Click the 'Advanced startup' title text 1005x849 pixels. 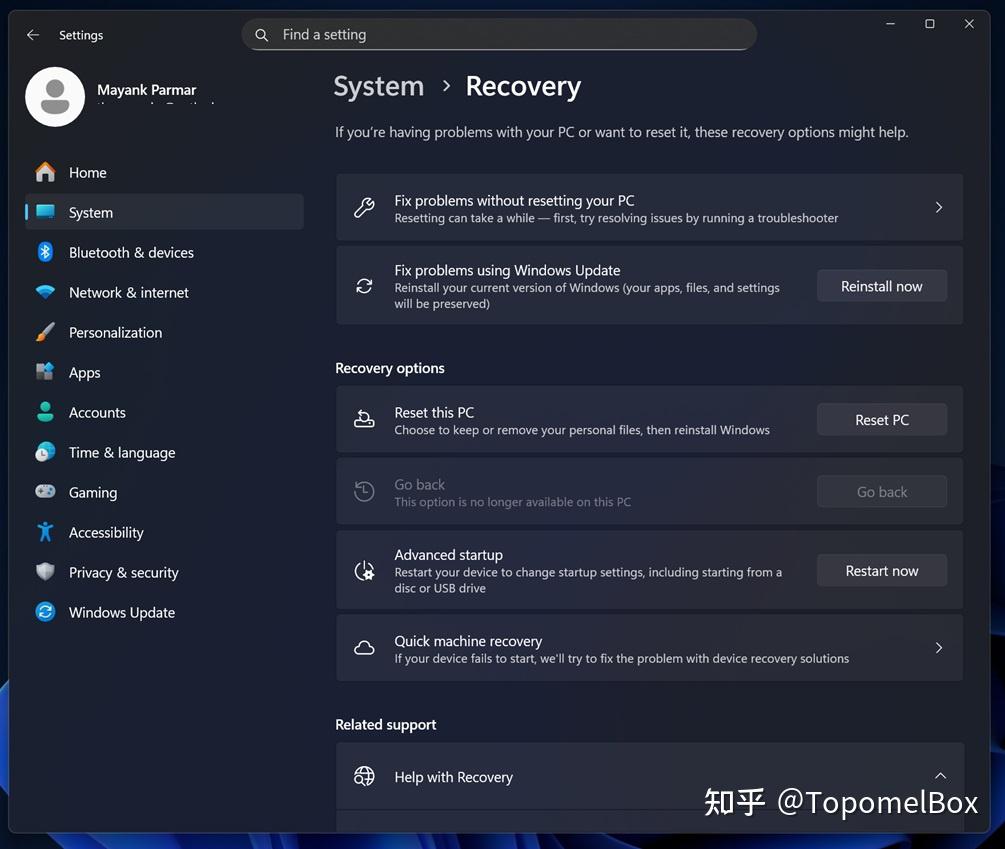[x=448, y=554]
